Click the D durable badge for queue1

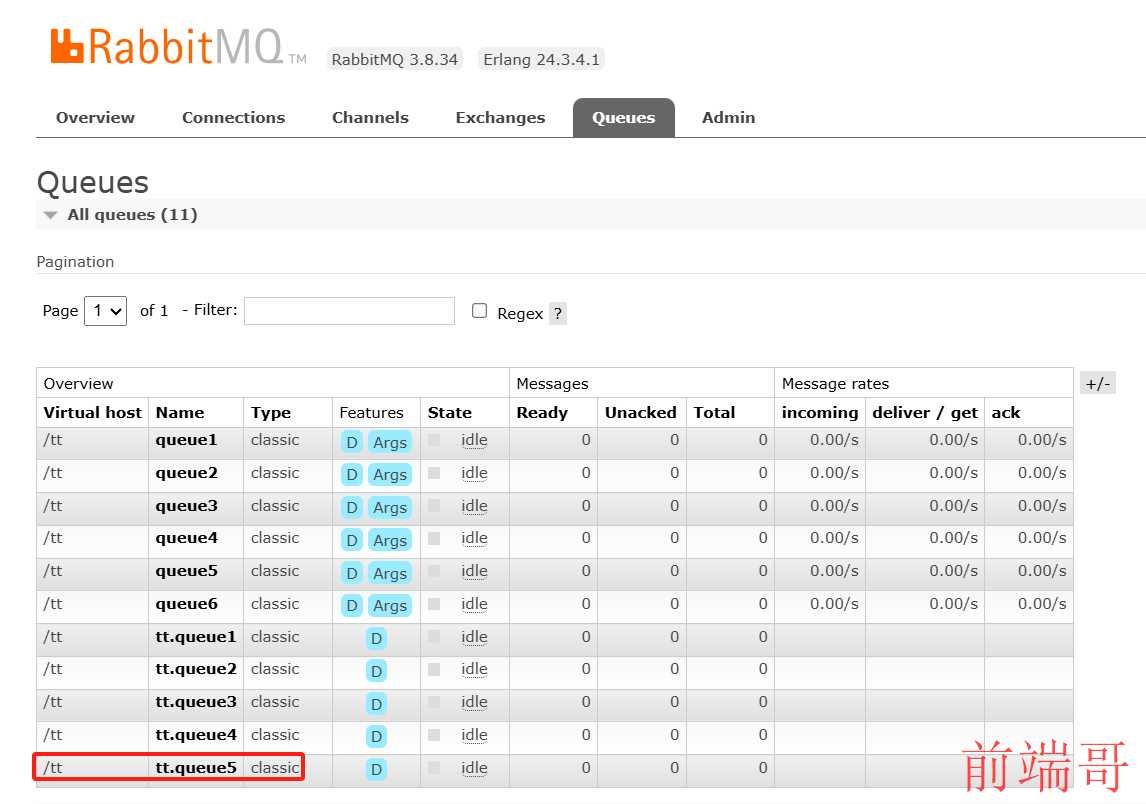[352, 442]
